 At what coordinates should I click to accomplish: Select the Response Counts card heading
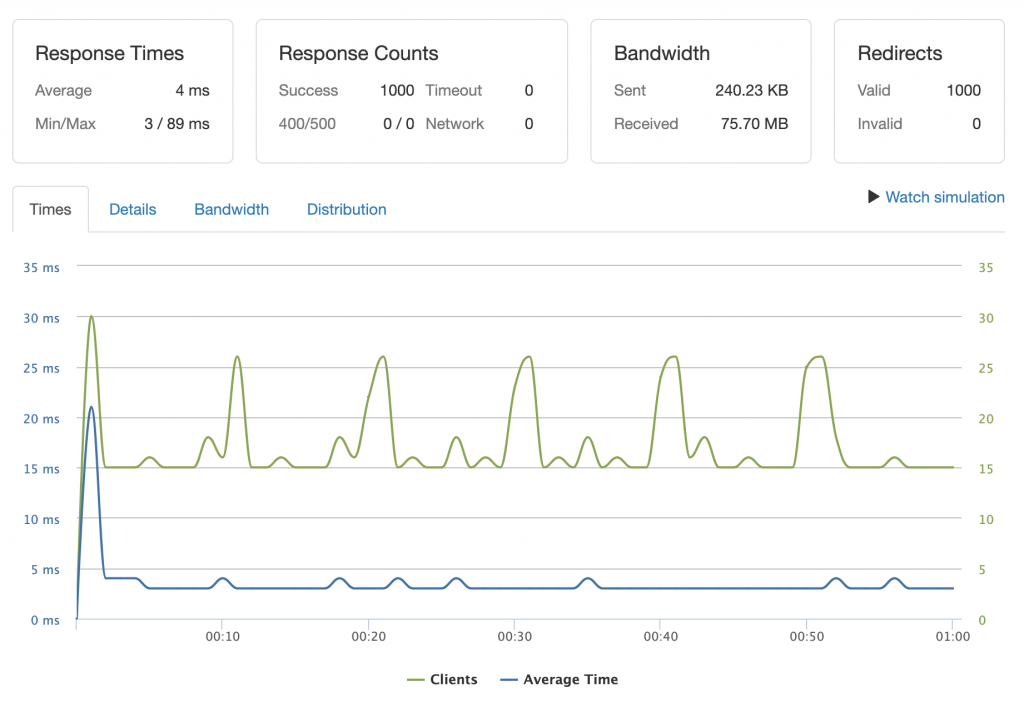click(x=359, y=54)
